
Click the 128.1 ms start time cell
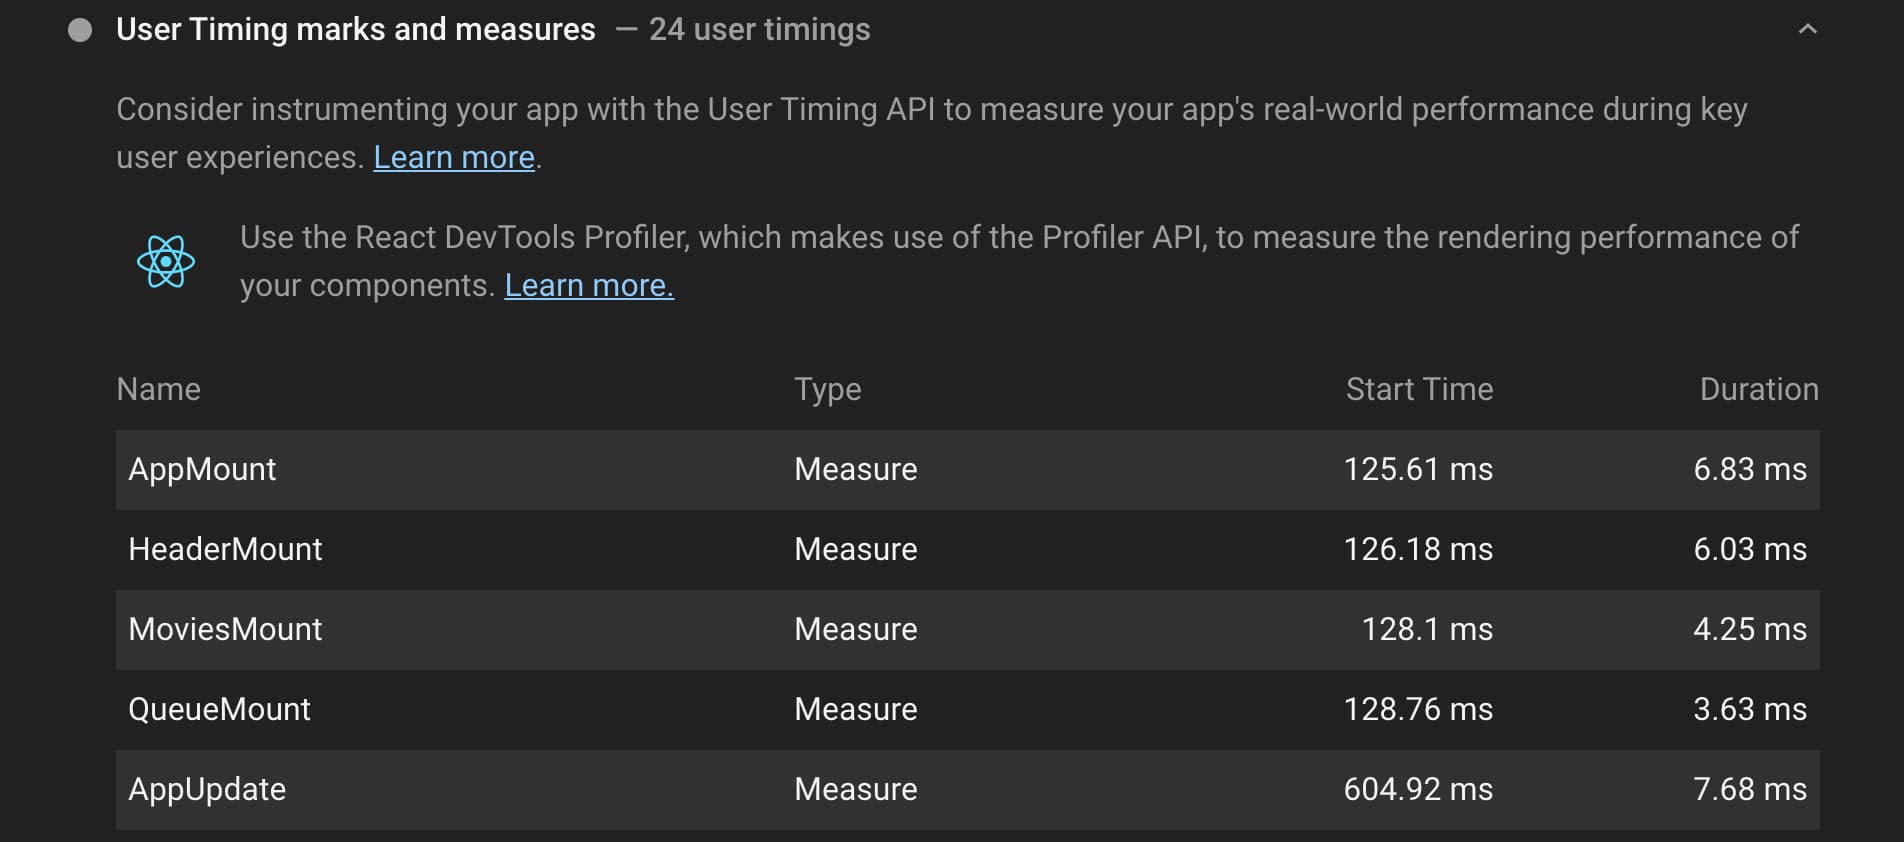click(x=1426, y=629)
